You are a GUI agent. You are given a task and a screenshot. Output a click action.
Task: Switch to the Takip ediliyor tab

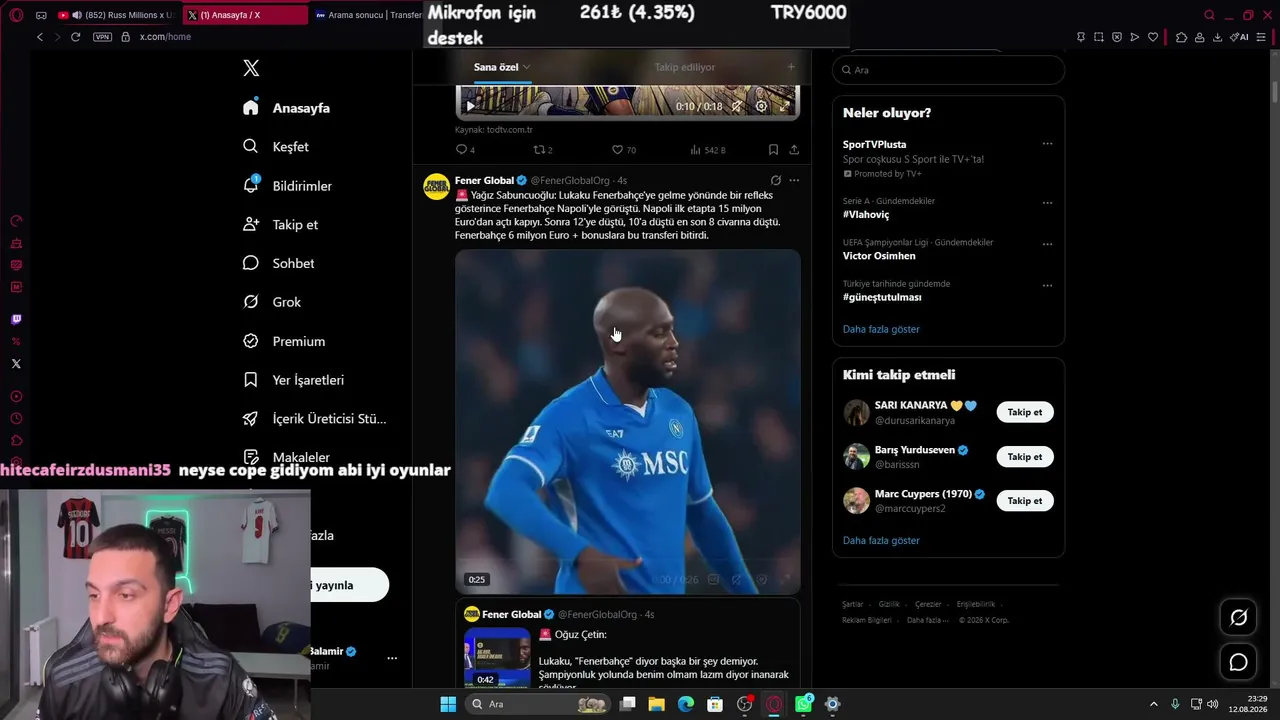point(685,67)
